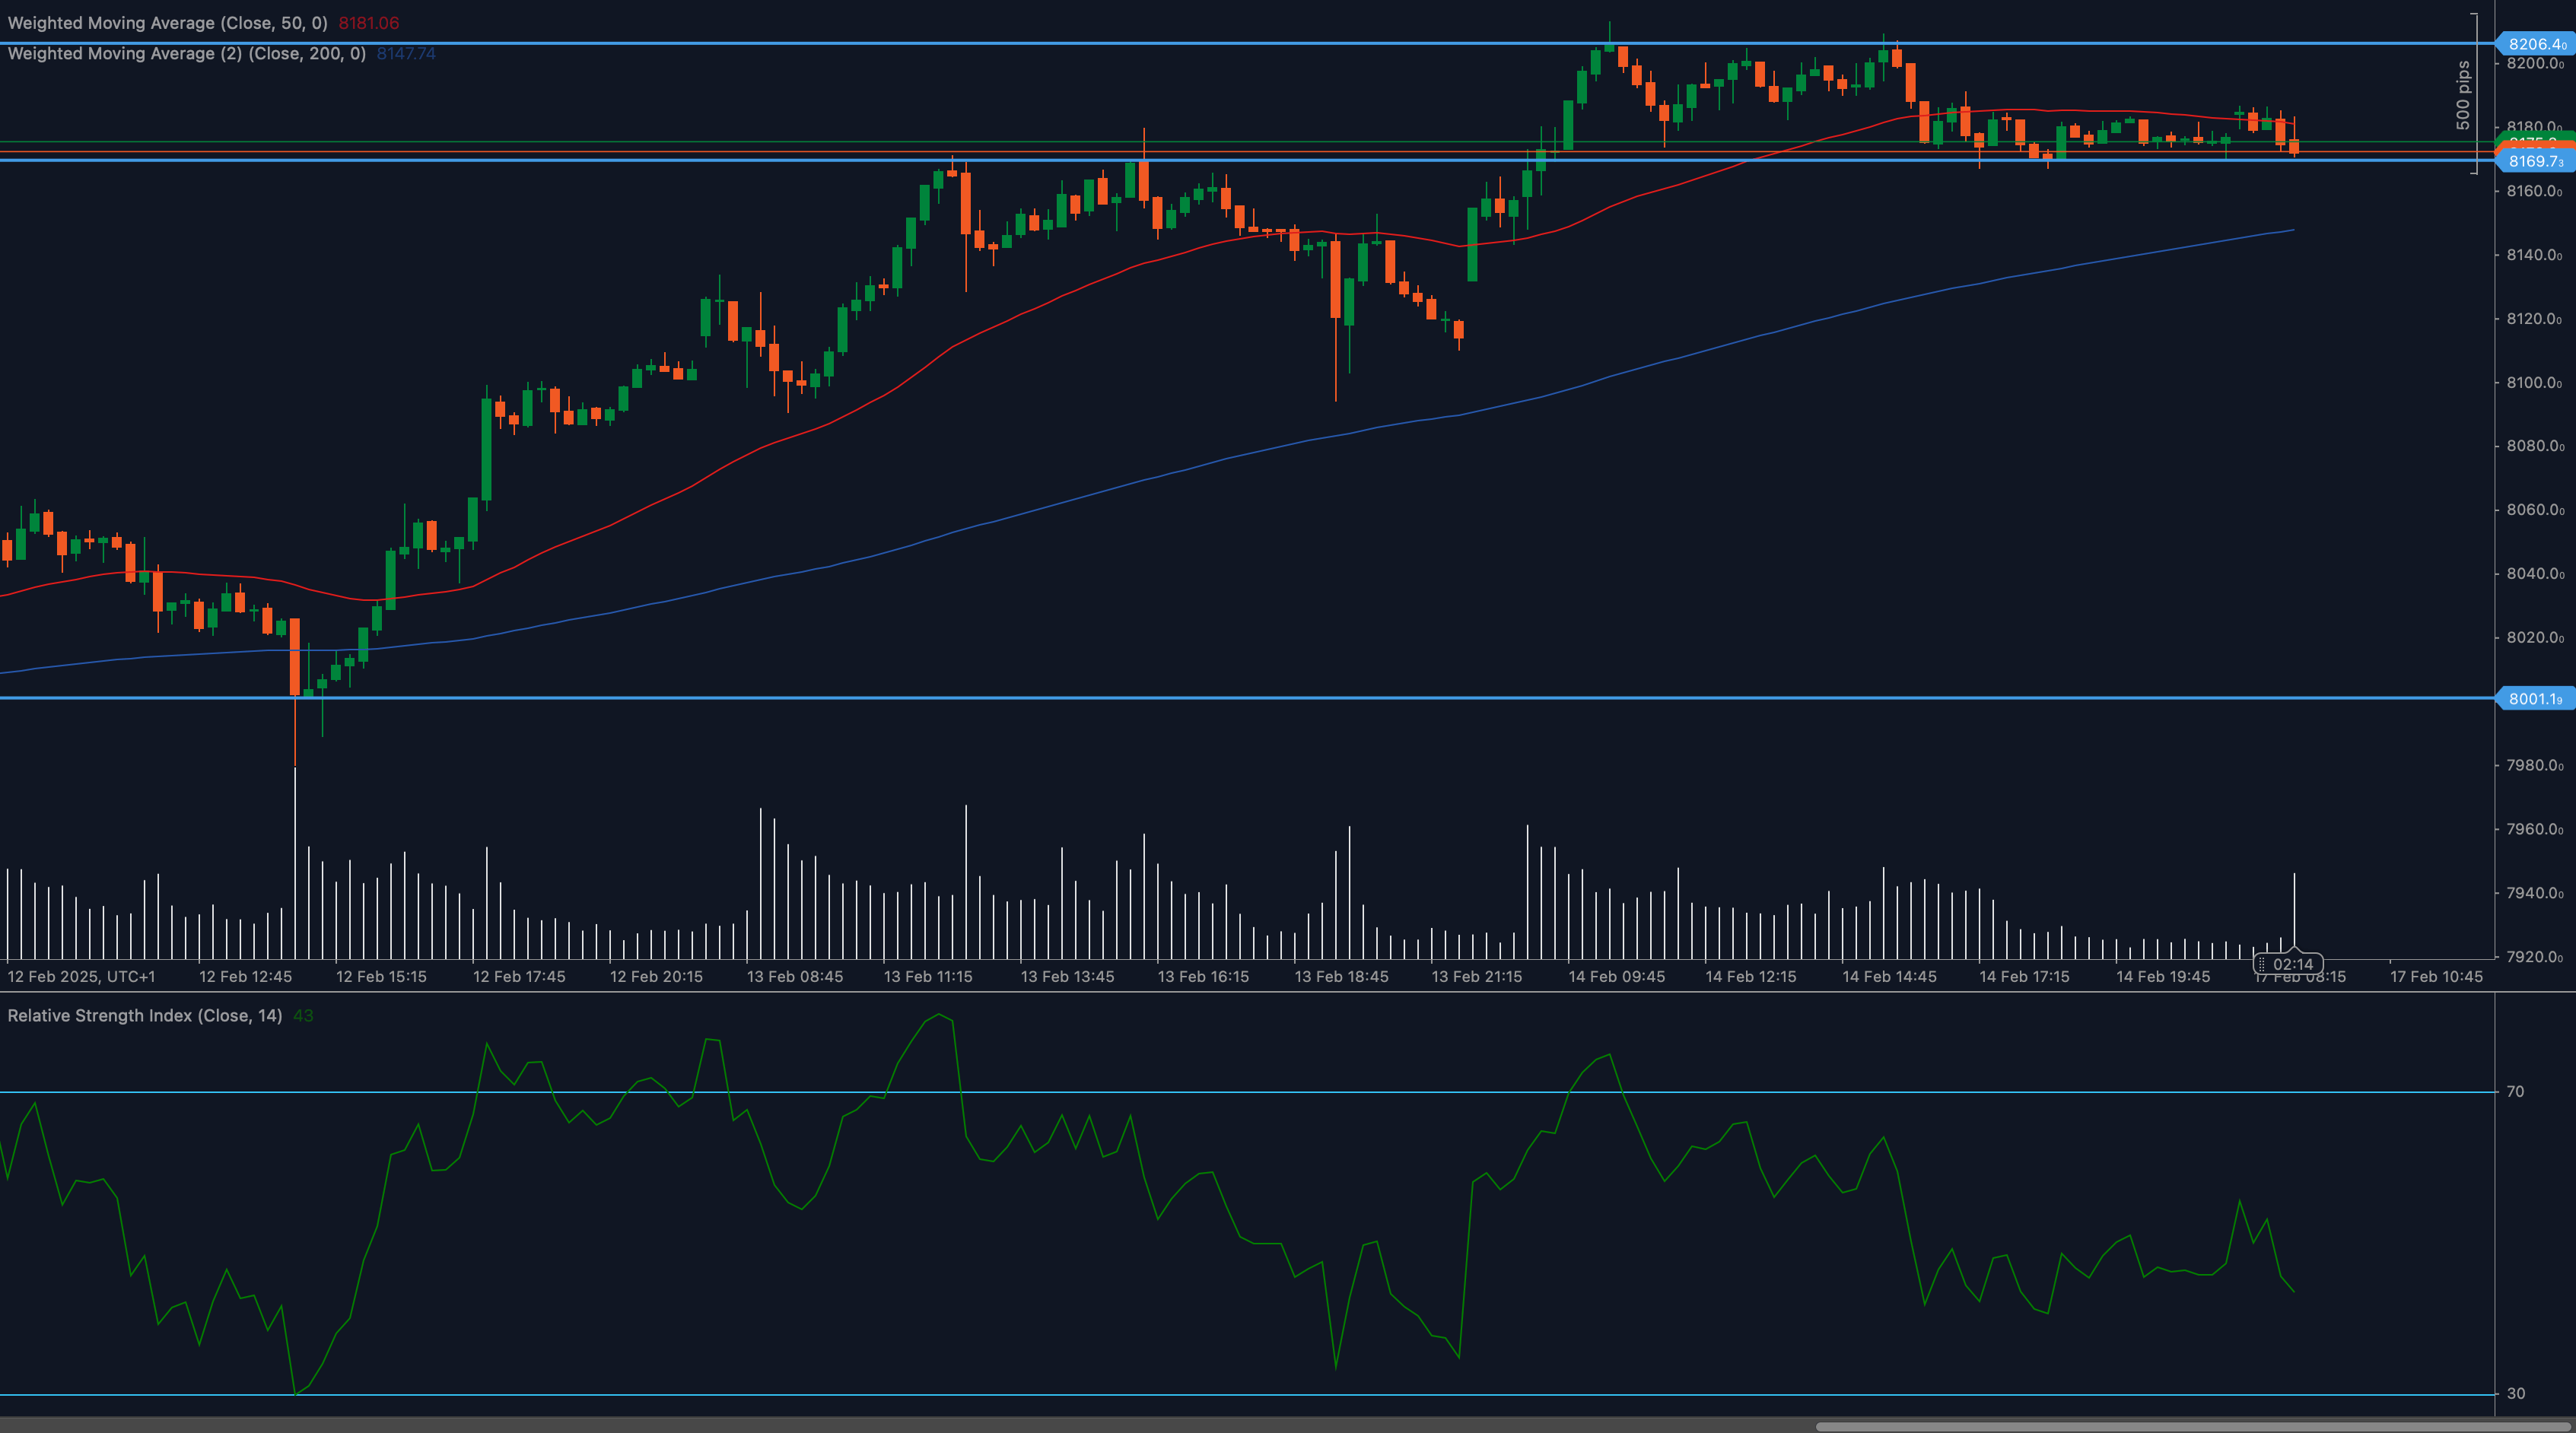This screenshot has width=2576, height=1433.
Task: Click the 14 Feb 19:45 time label
Action: click(2163, 977)
